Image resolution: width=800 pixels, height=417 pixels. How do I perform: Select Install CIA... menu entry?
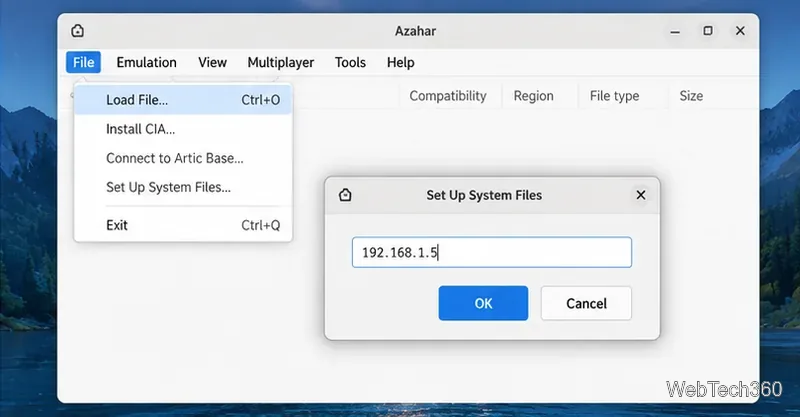pyautogui.click(x=183, y=129)
